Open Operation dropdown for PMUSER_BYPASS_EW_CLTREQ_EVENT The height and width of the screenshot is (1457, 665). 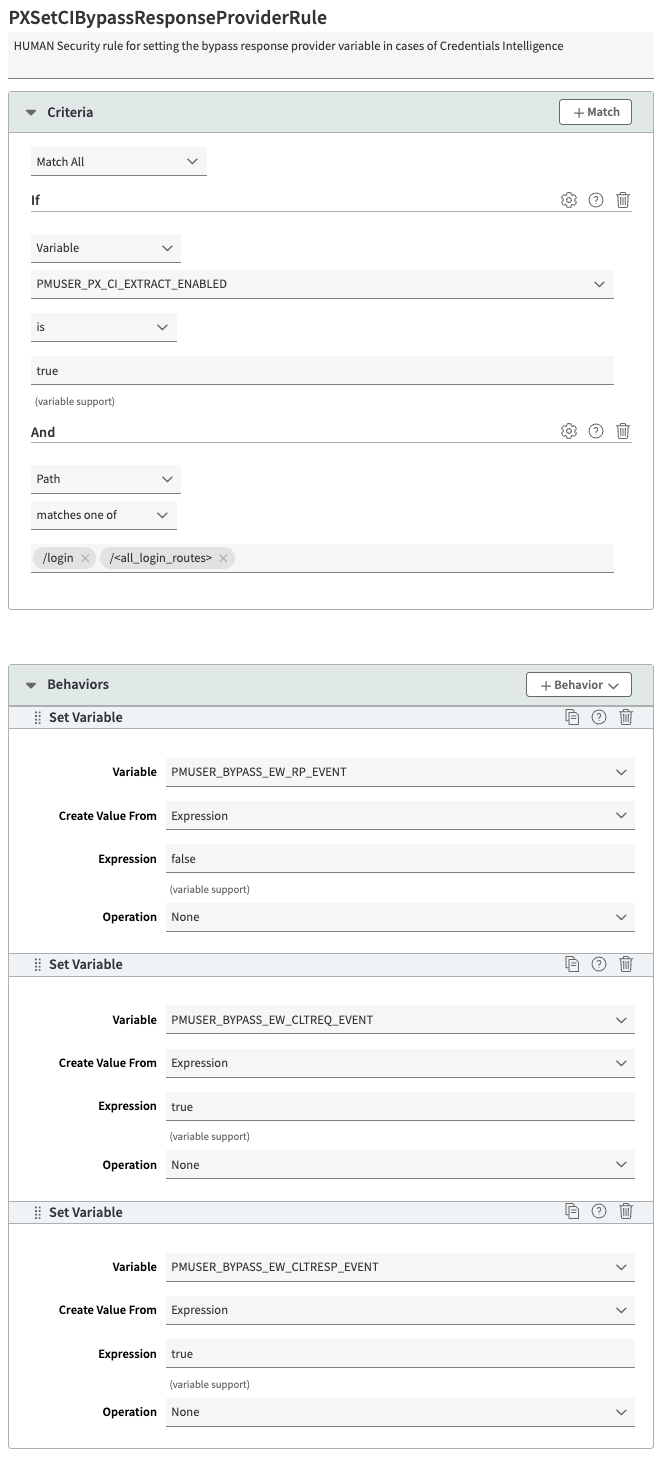400,1165
